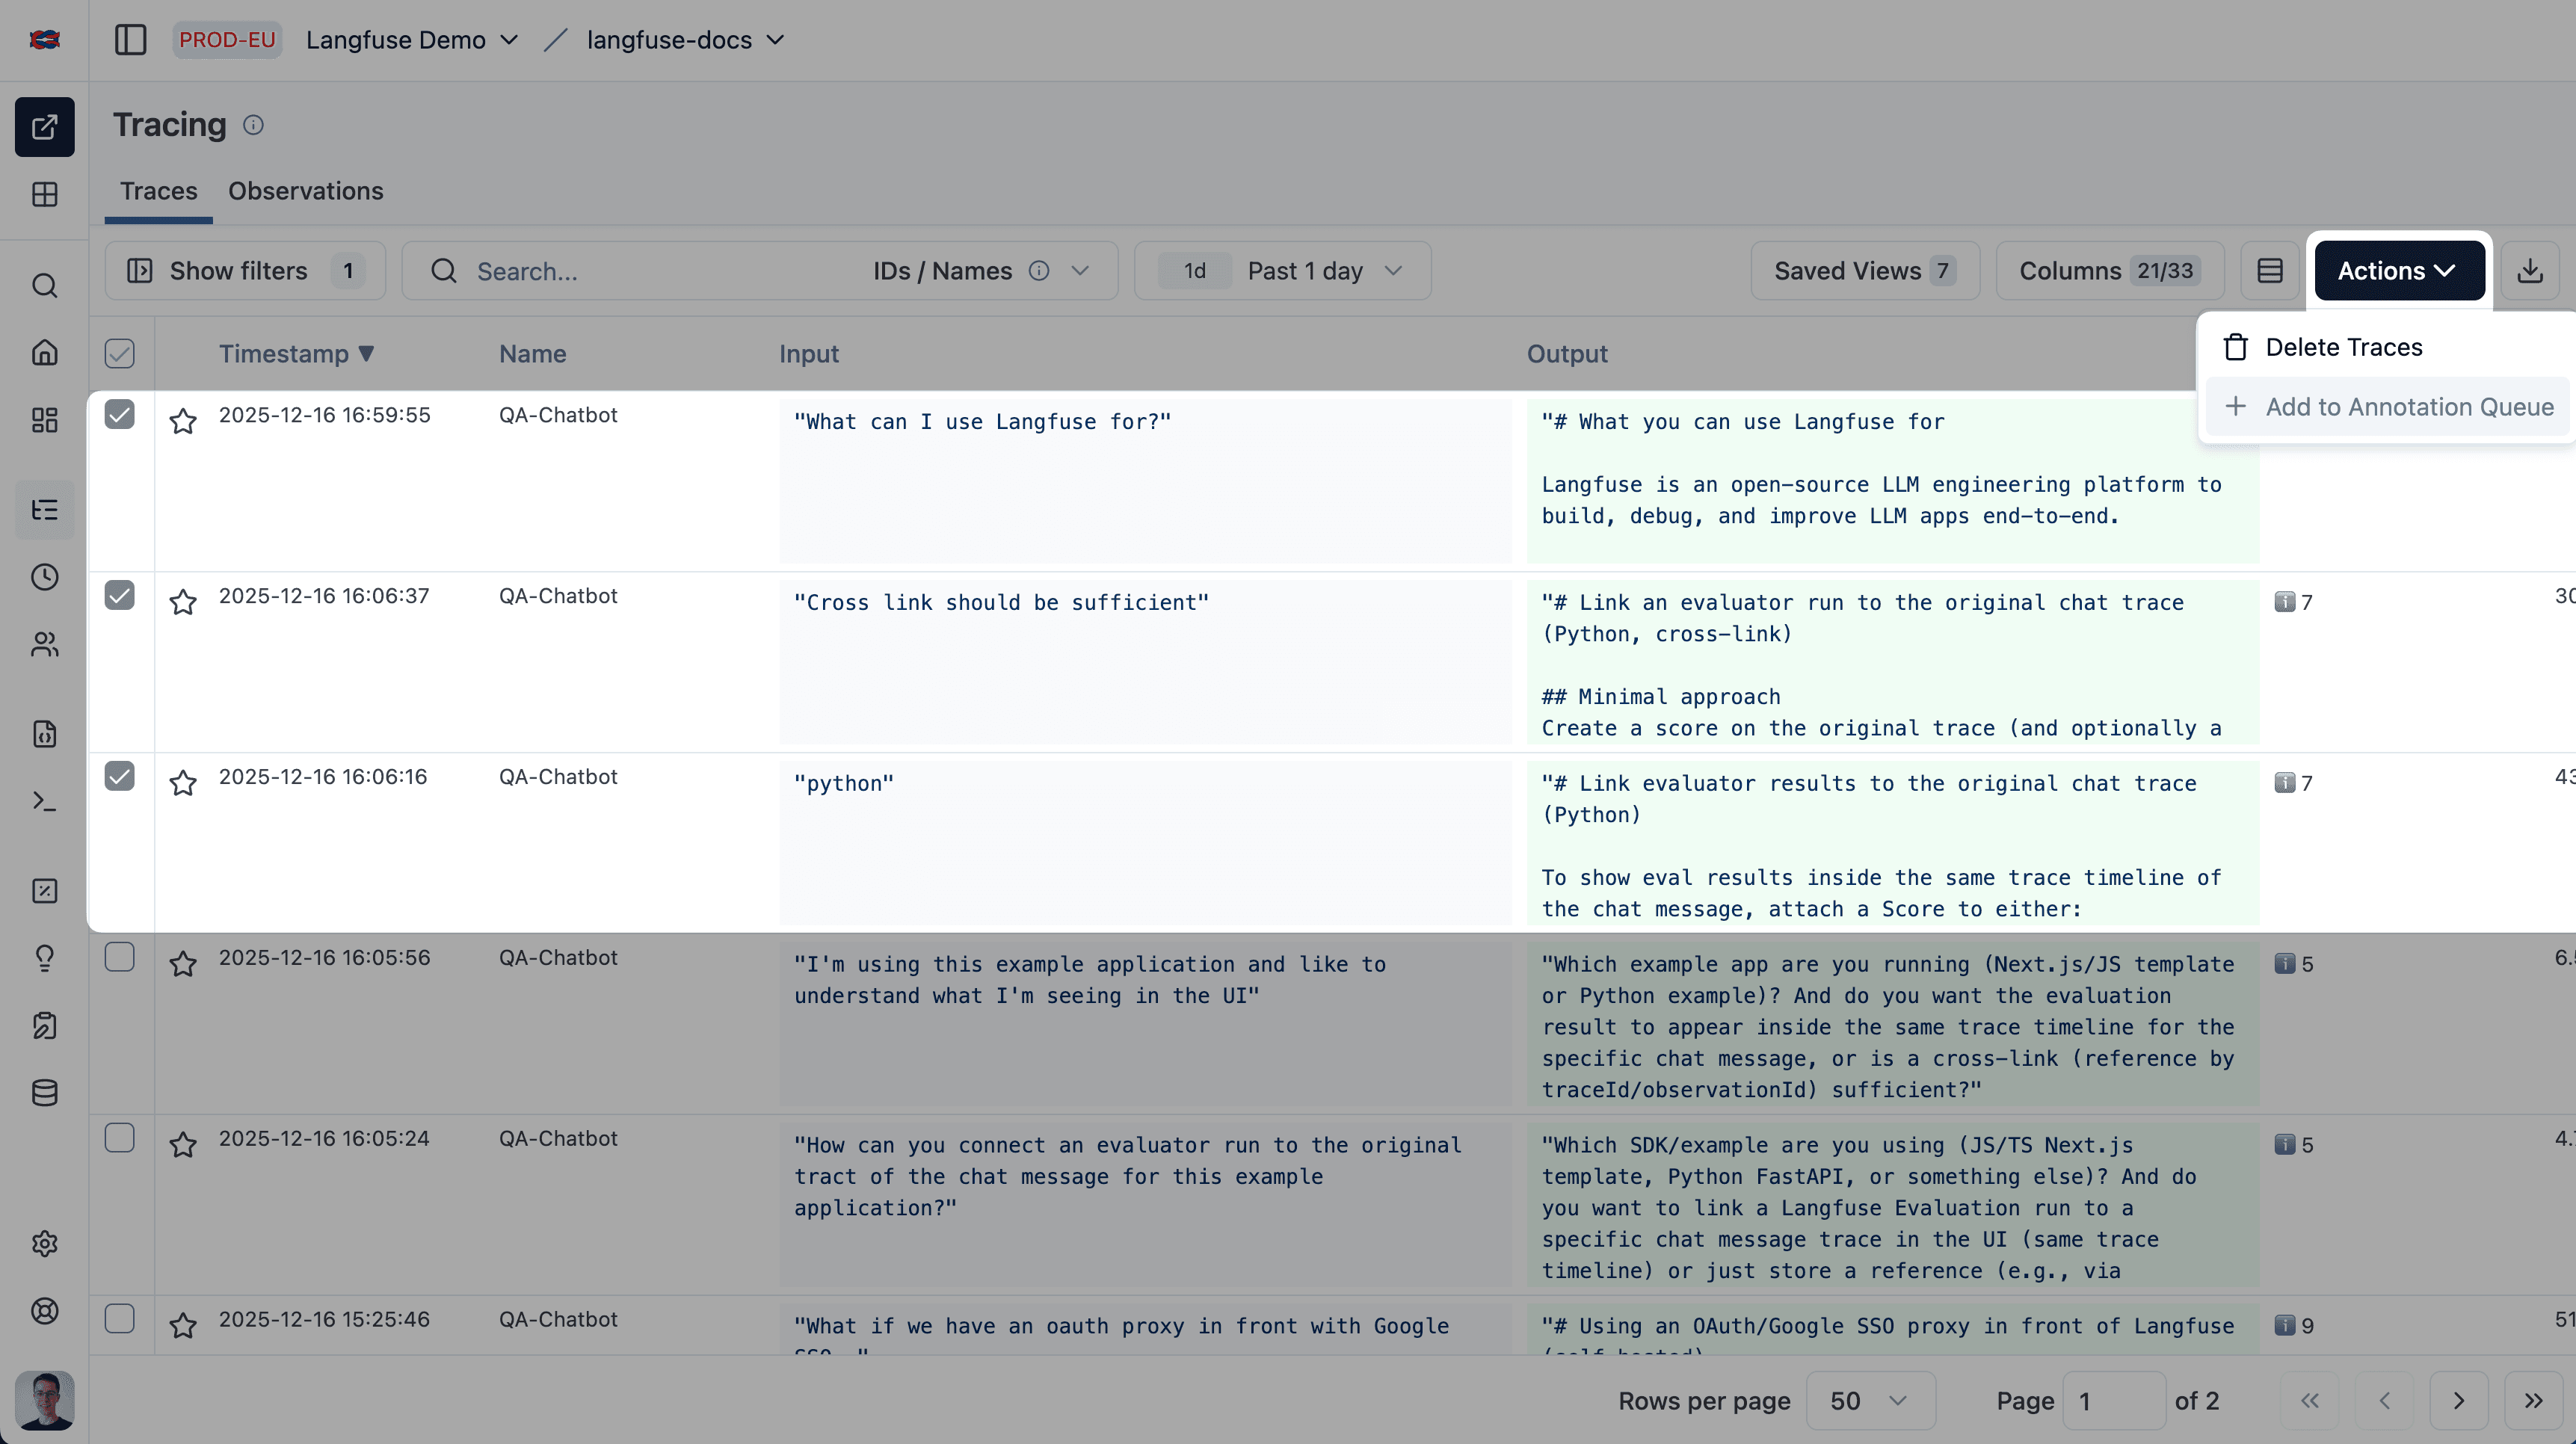Open support via the lifebuoy icon

pyautogui.click(x=44, y=1311)
